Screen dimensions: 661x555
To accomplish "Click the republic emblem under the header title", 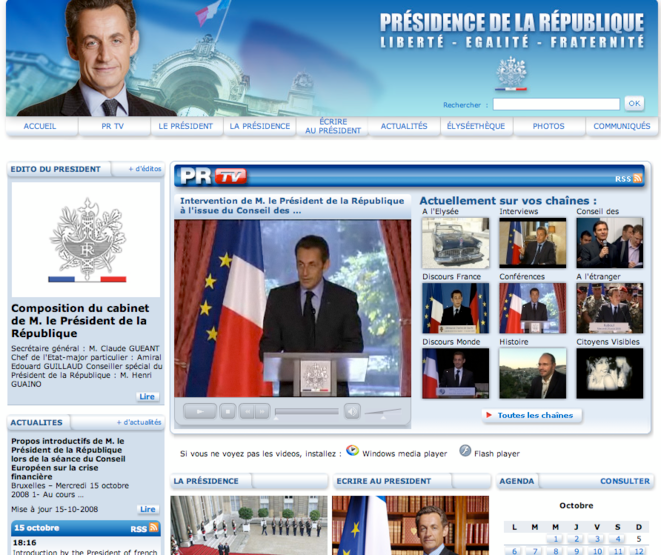I will 511,74.
